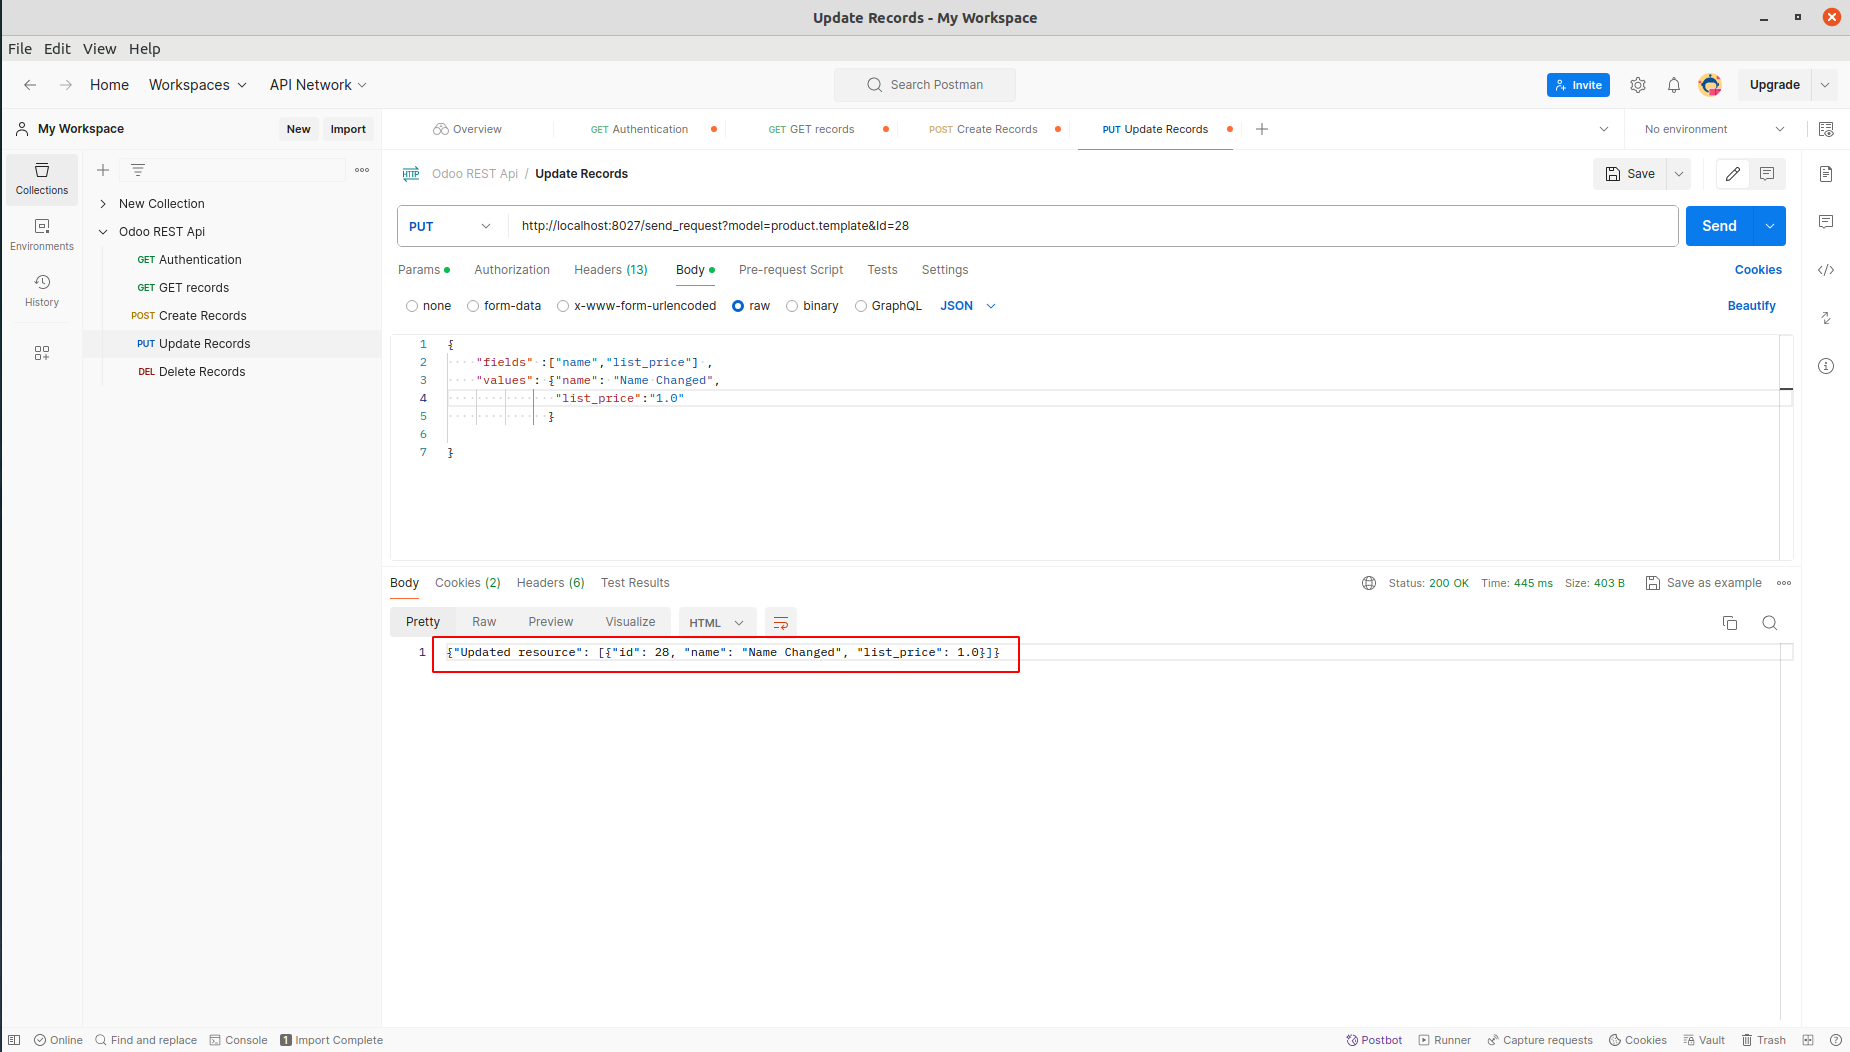
Task: Open the Collections sidebar panel
Action: [x=42, y=179]
